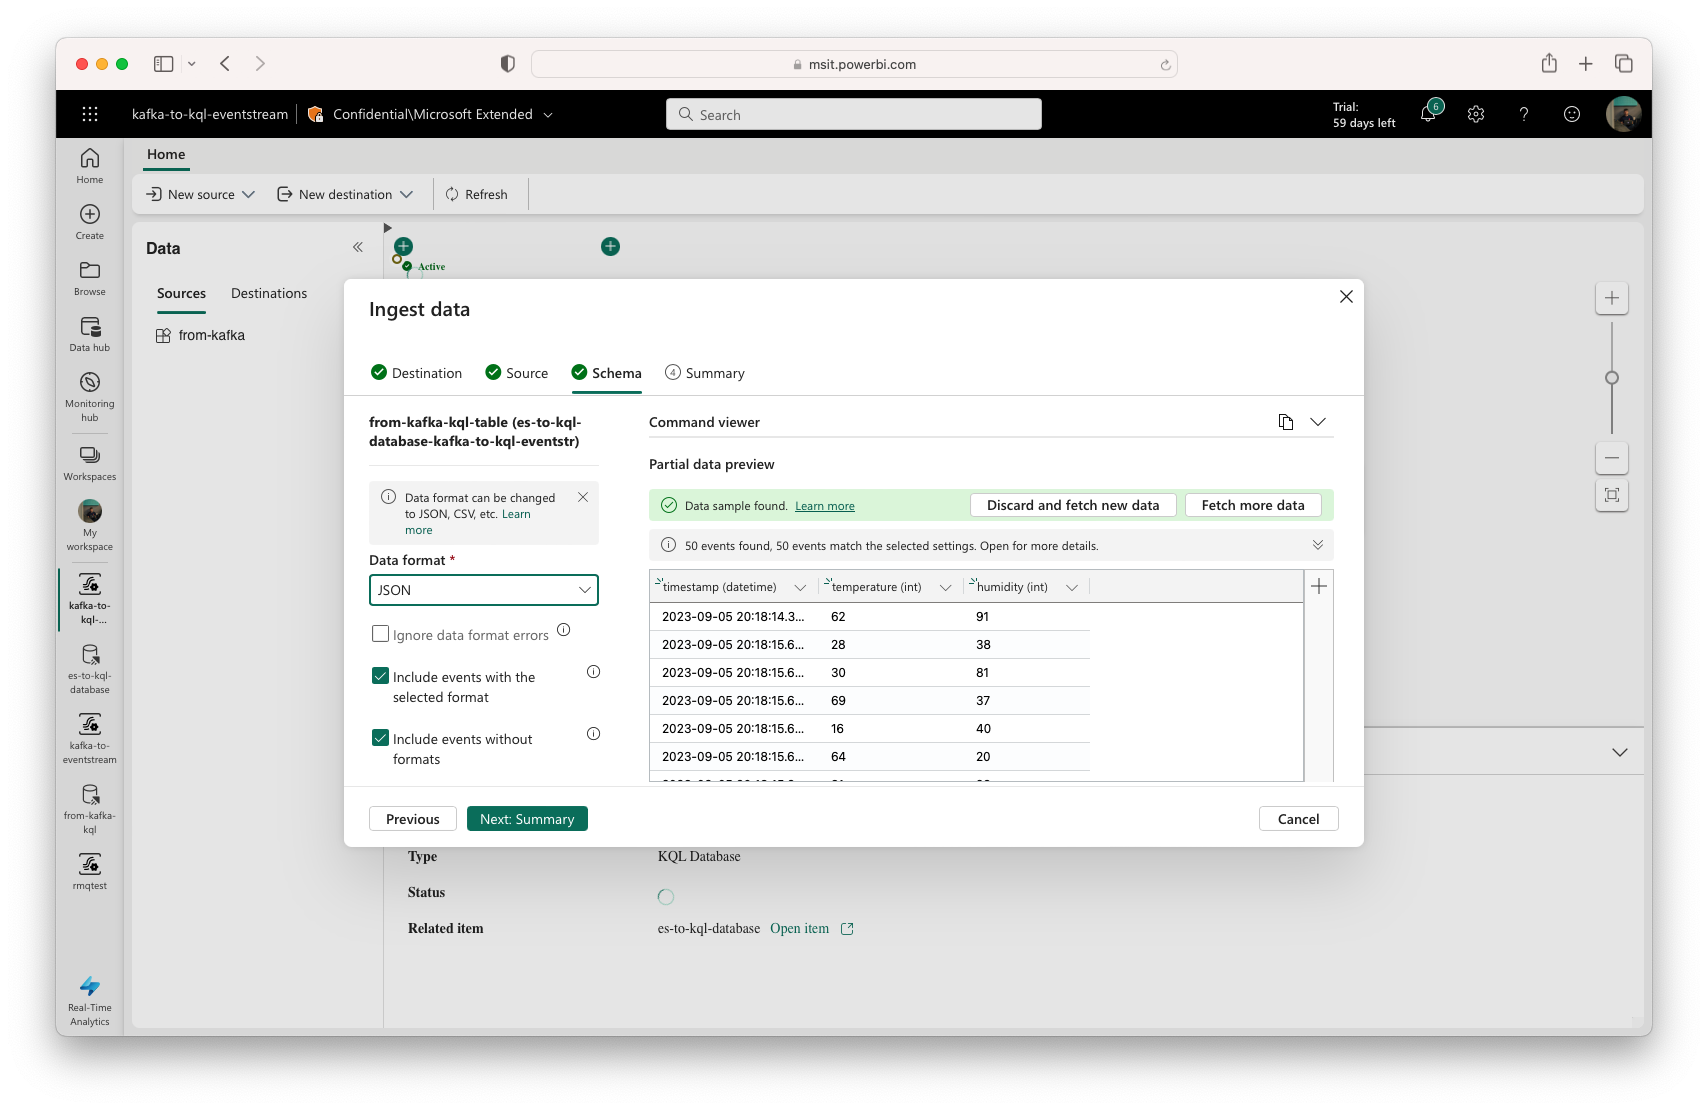
Task: Open Real-Time Analytics at the sidebar bottom
Action: [x=89, y=1000]
